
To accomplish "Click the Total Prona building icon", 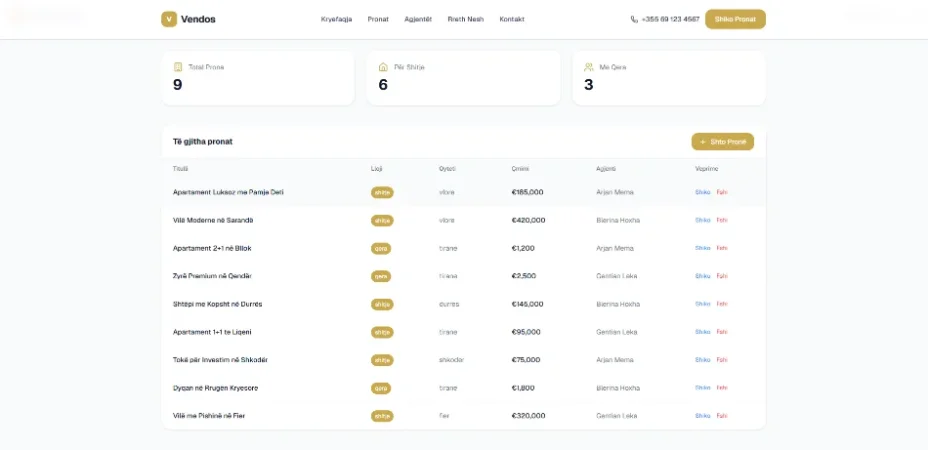I will point(178,67).
